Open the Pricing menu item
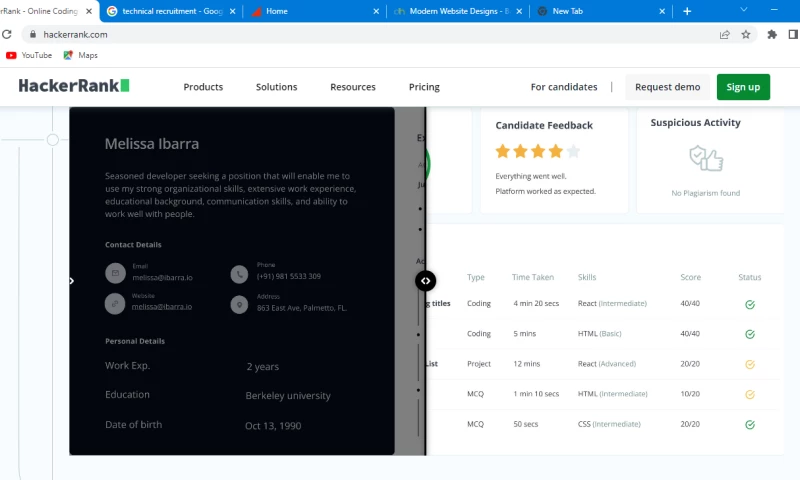This screenshot has width=800, height=480. click(x=424, y=87)
